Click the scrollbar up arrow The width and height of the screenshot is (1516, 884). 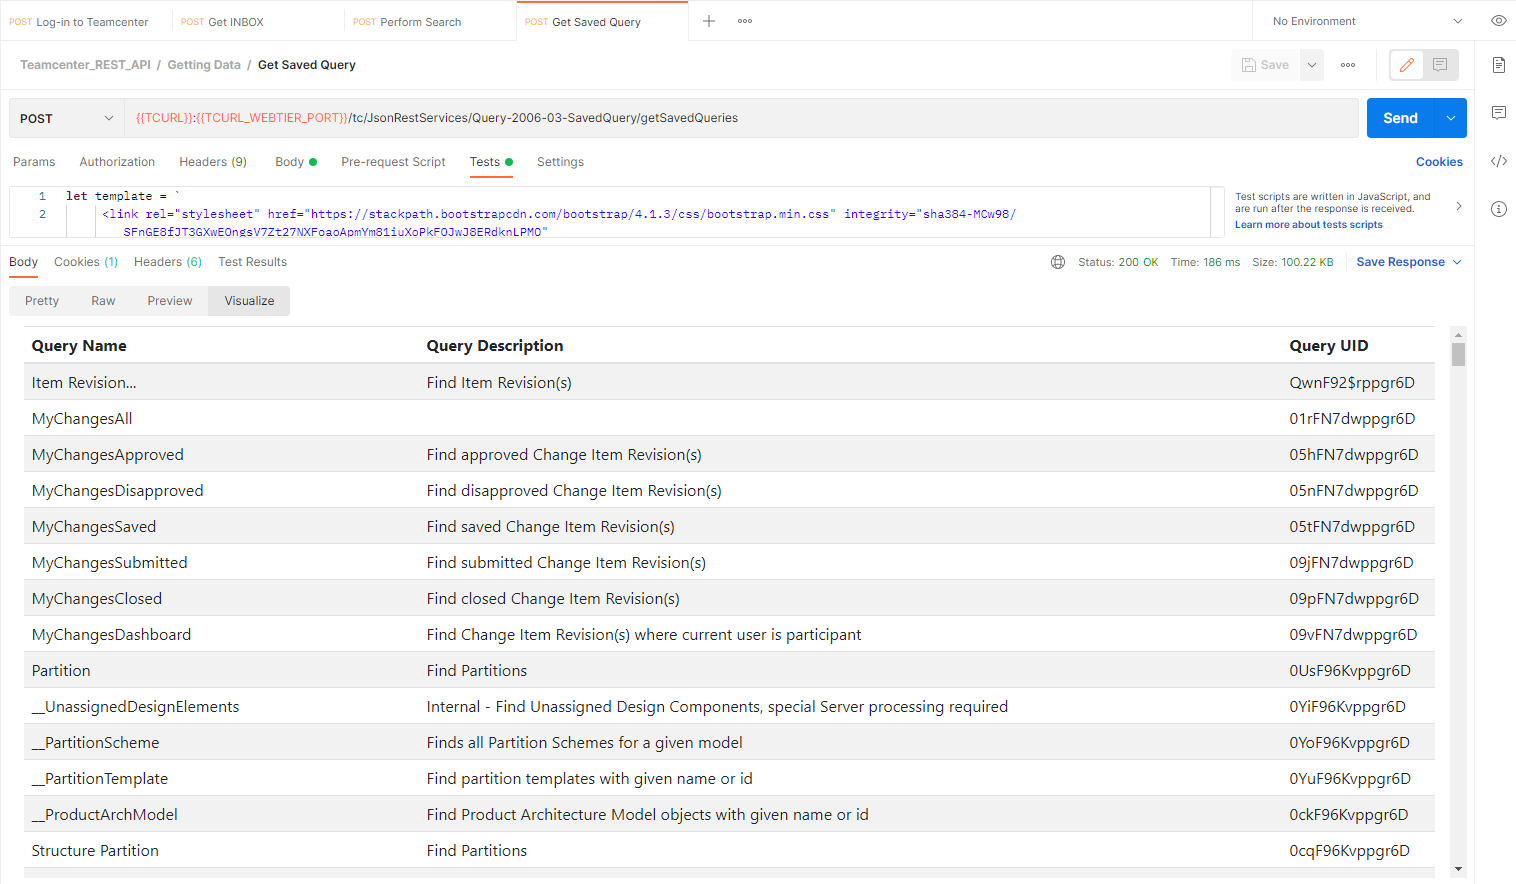point(1458,335)
